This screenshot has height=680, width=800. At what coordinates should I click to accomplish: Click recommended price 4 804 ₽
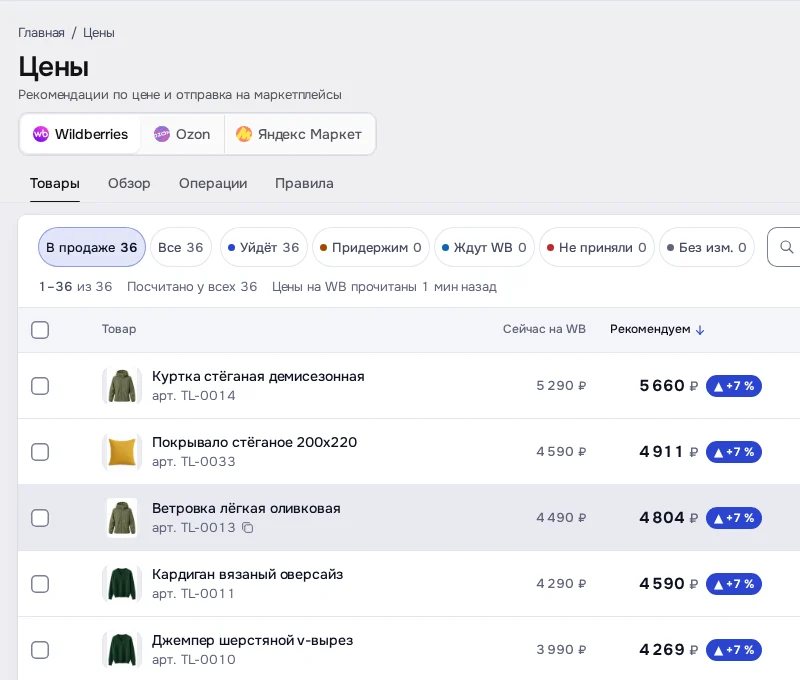coord(668,518)
